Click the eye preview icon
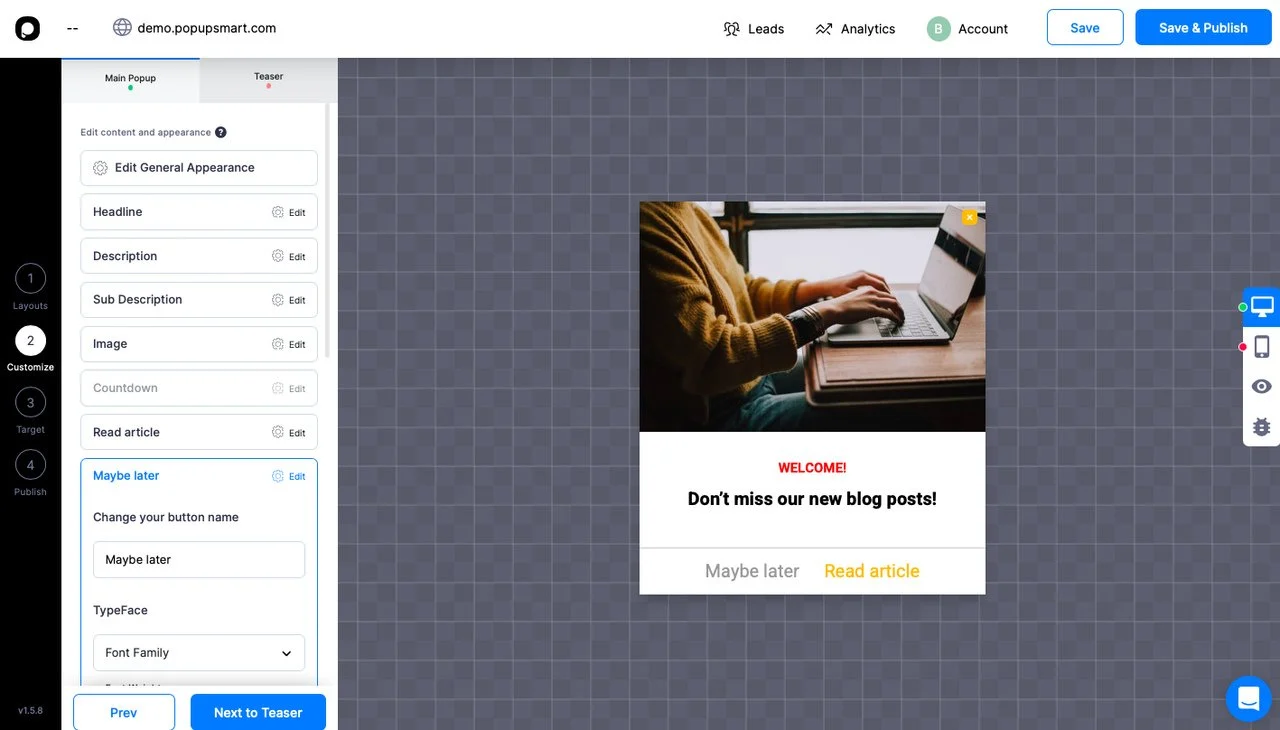 [1262, 387]
